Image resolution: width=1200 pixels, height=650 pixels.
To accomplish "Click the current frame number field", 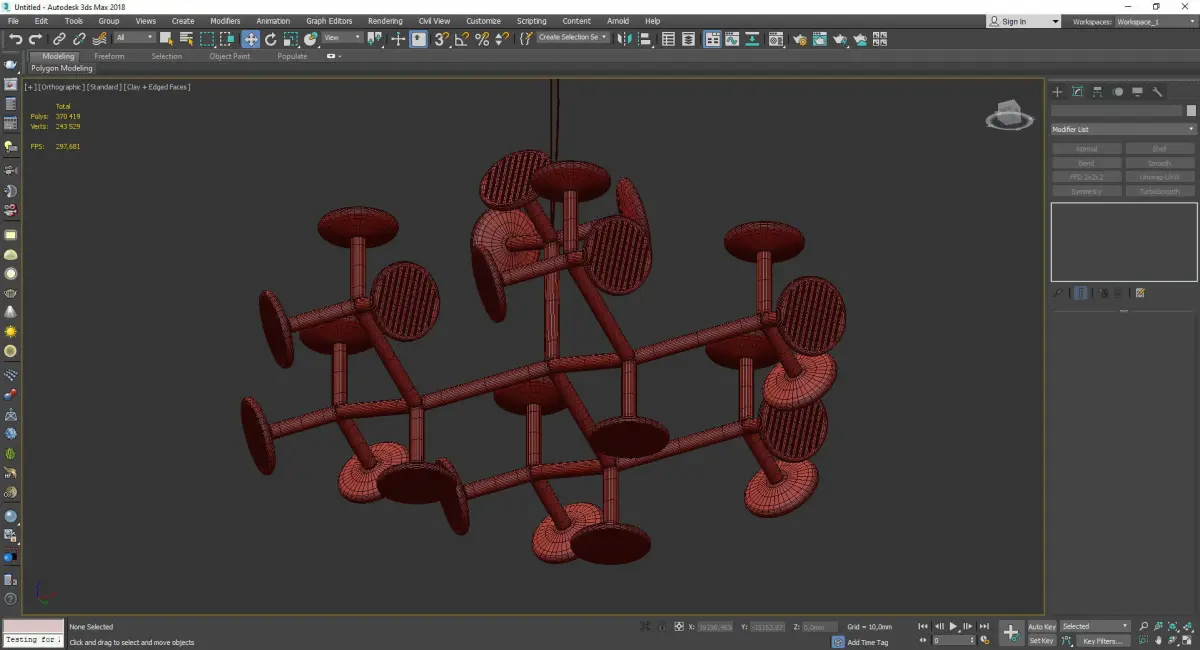I will 952,640.
